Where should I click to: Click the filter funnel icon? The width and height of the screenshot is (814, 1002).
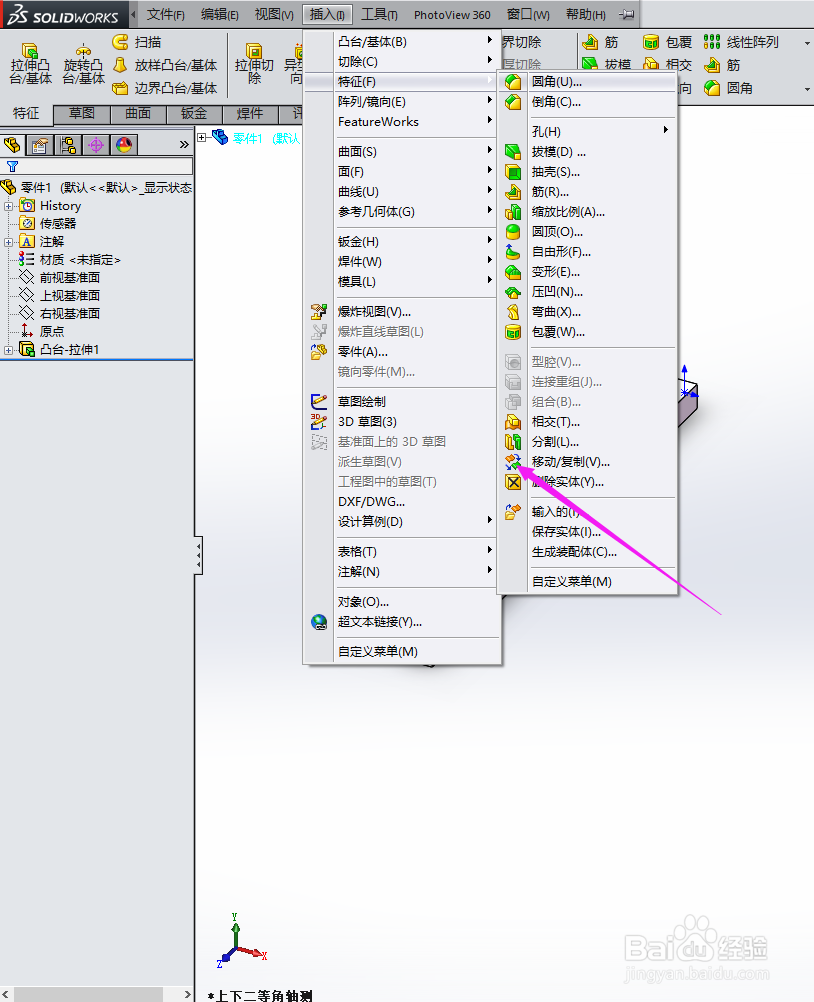(x=12, y=167)
